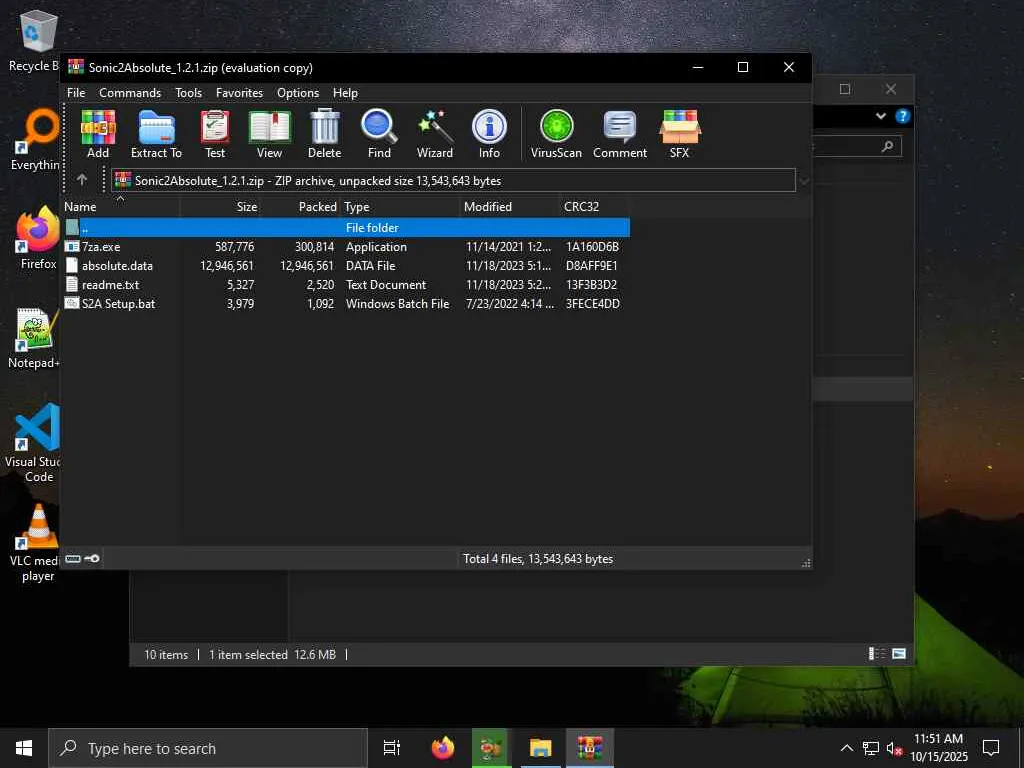Open the Tools menu
The image size is (1024, 768).
click(188, 93)
